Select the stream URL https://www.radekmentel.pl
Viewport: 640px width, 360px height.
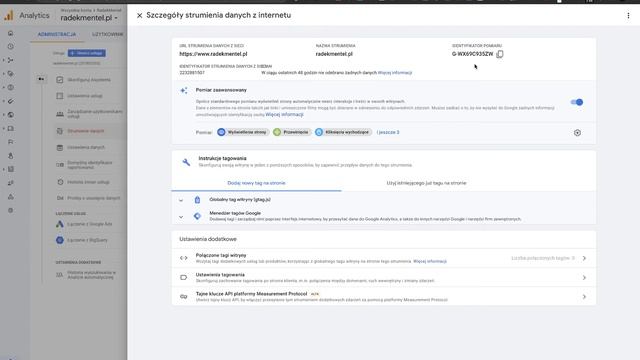click(x=213, y=54)
